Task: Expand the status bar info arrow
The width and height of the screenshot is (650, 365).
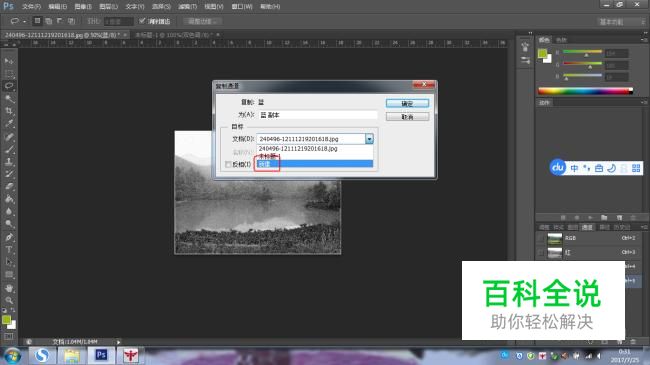Action: pos(119,342)
